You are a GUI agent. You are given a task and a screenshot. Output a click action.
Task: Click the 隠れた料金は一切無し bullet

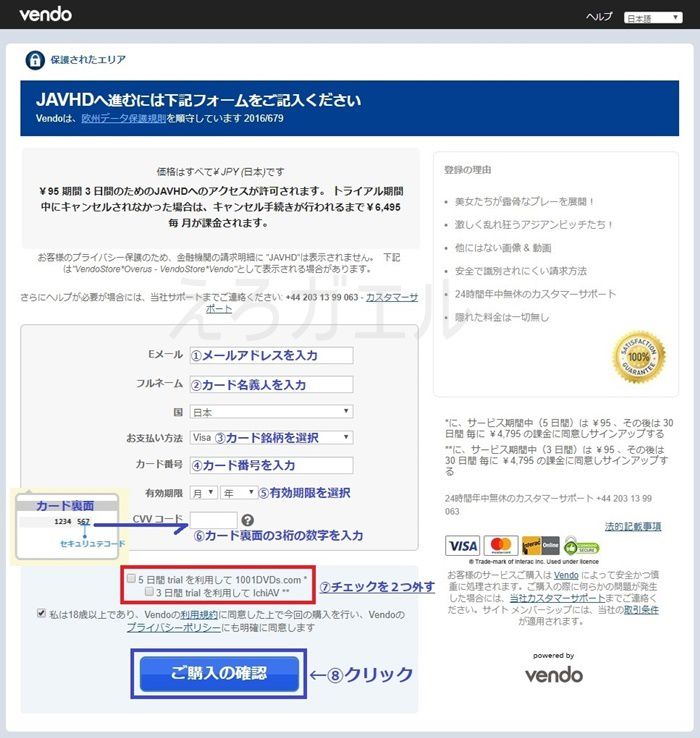[x=502, y=317]
